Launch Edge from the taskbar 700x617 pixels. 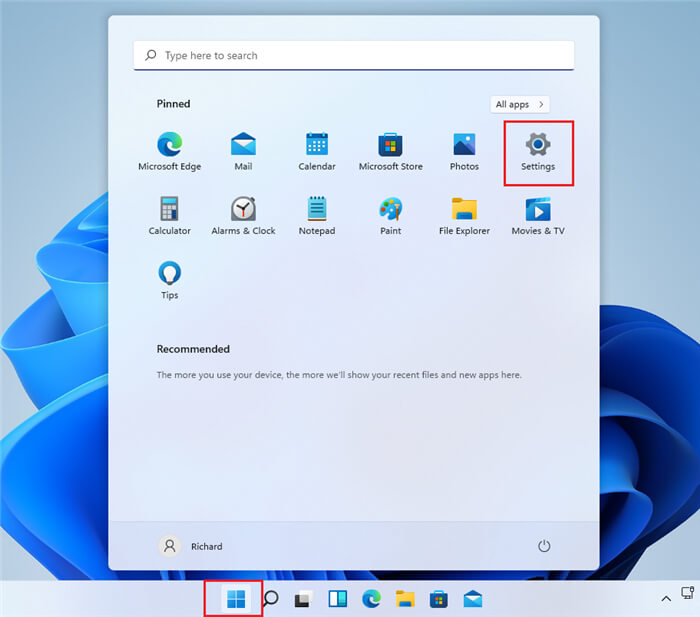[371, 599]
